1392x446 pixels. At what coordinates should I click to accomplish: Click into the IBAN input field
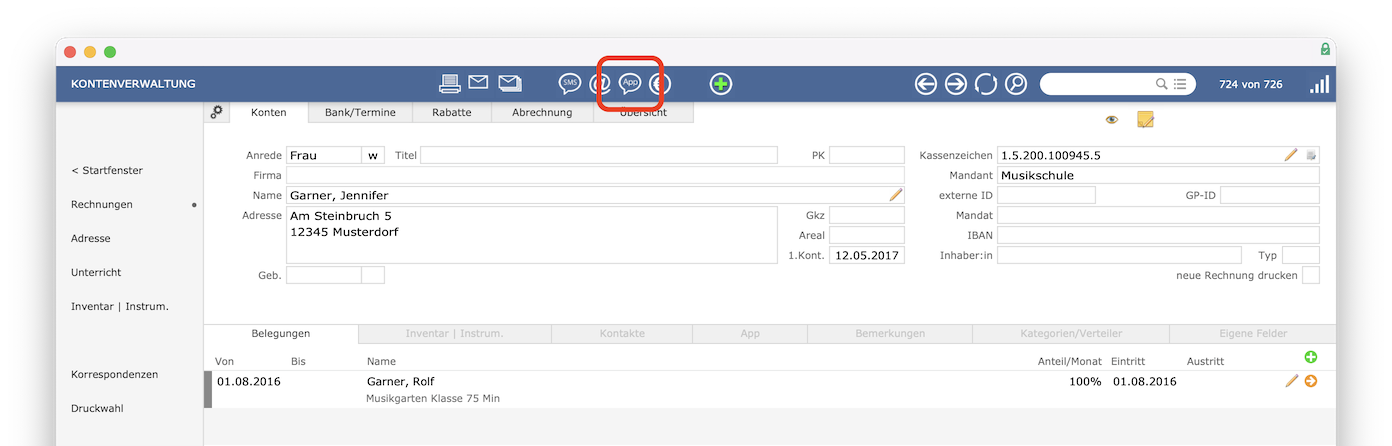[x=1157, y=235]
